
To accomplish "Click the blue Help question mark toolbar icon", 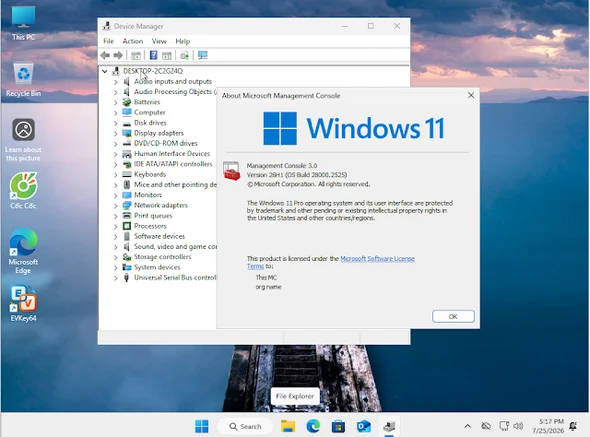I will pyautogui.click(x=154, y=55).
